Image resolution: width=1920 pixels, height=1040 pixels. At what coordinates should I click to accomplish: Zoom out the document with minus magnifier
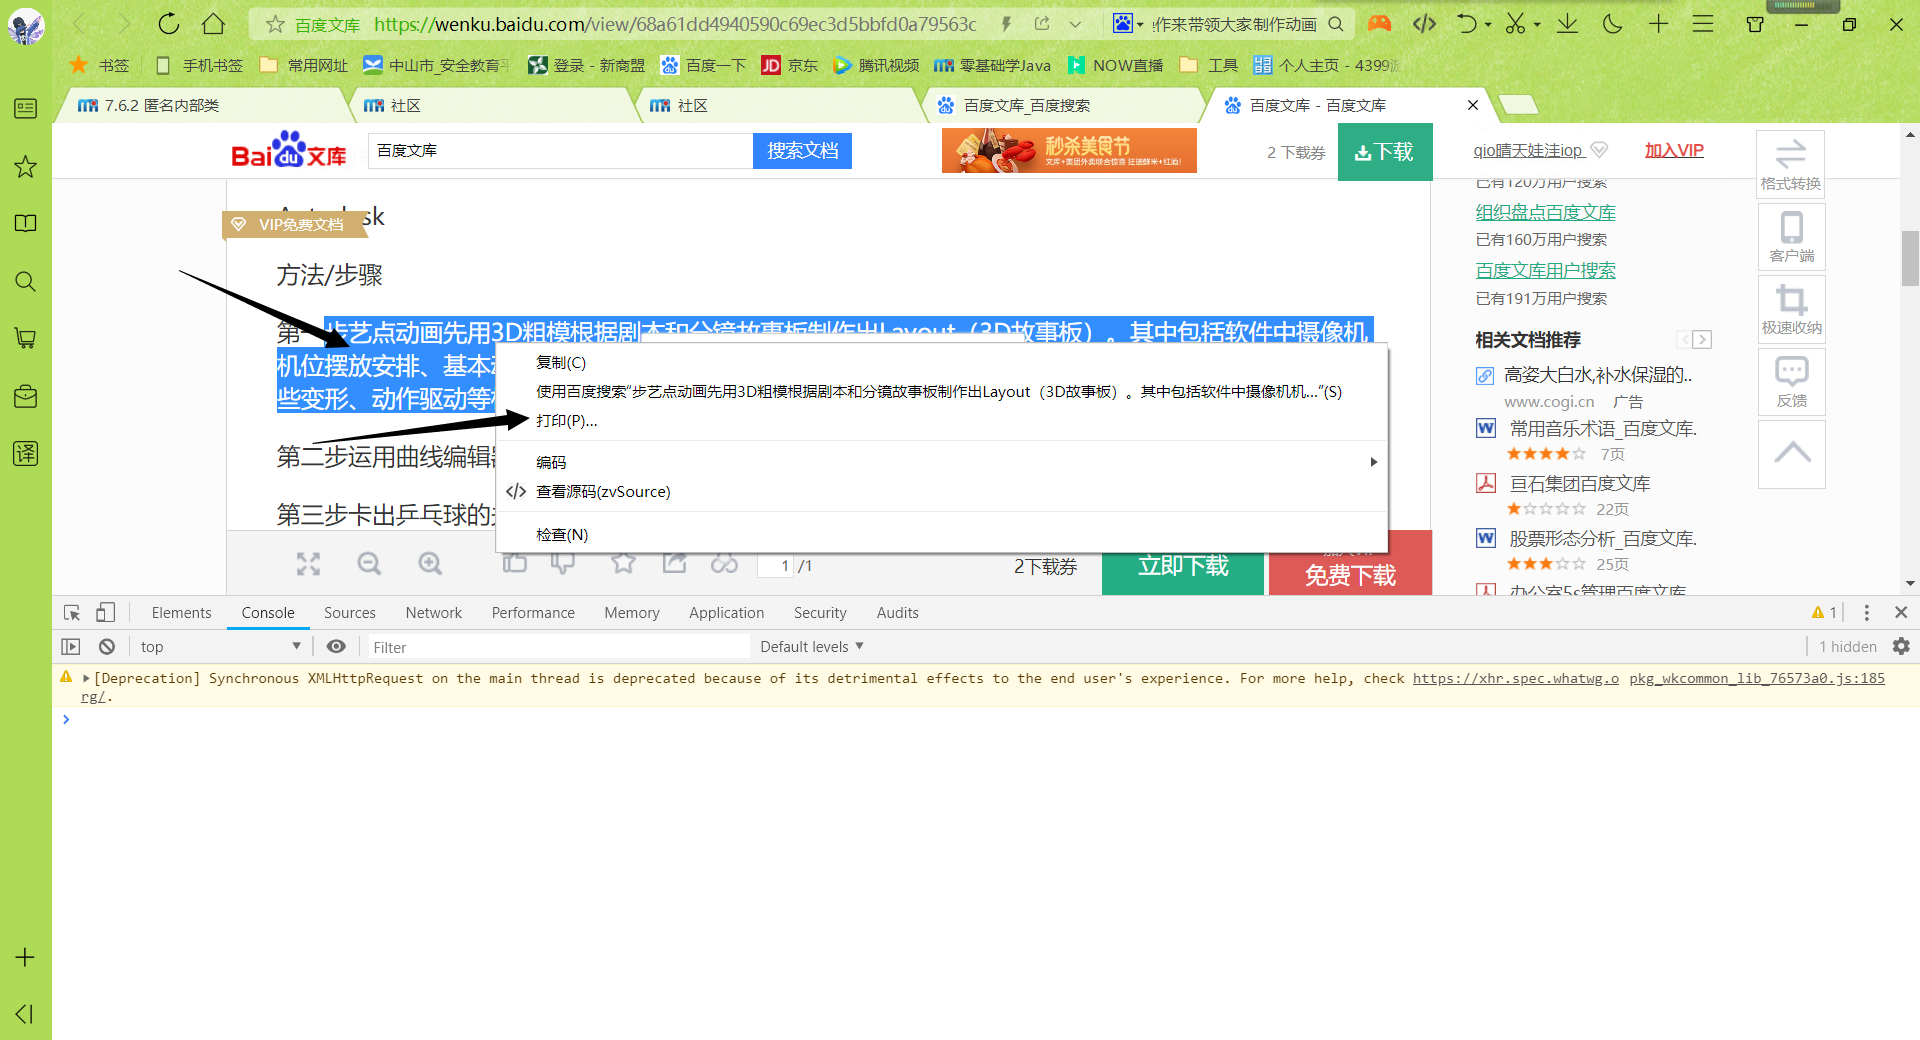(369, 564)
